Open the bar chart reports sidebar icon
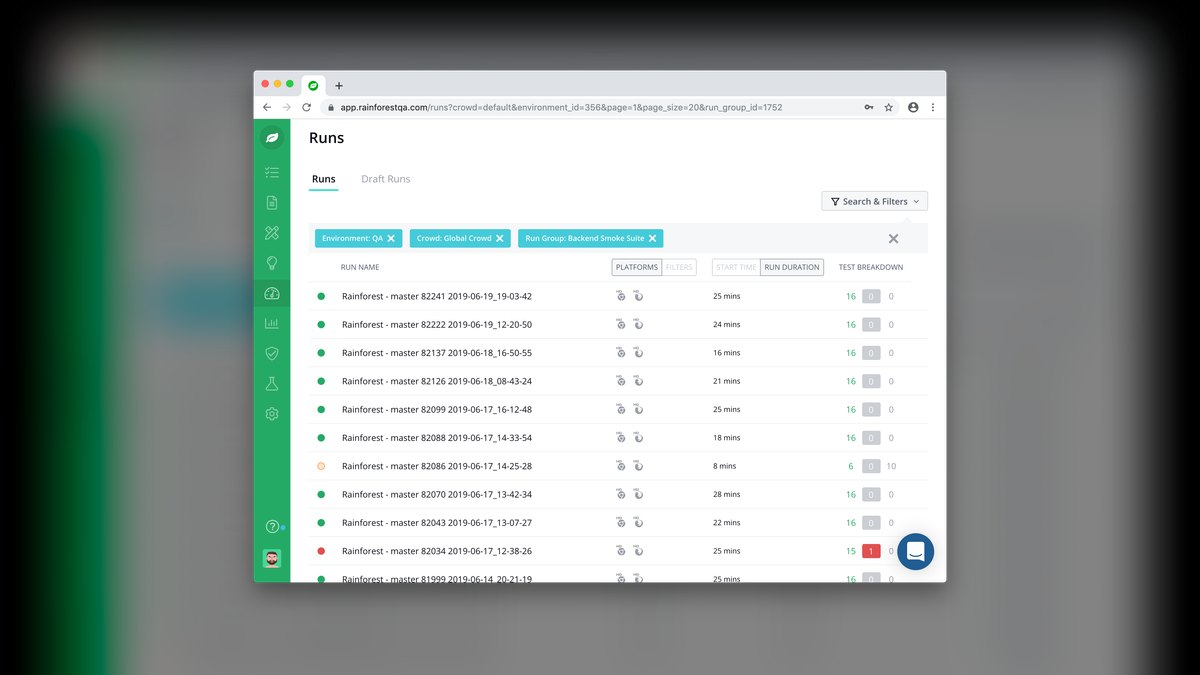 pyautogui.click(x=271, y=323)
